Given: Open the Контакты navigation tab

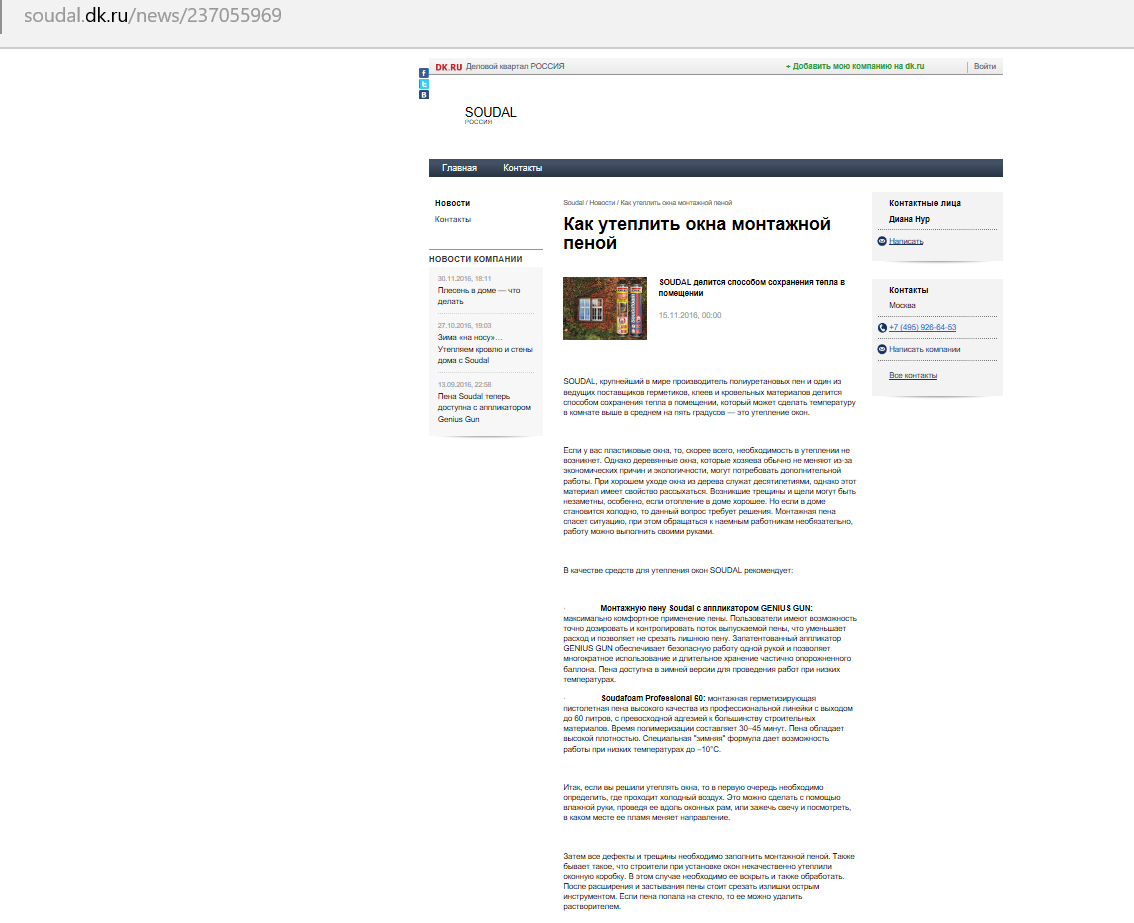Looking at the screenshot, I should (522, 168).
